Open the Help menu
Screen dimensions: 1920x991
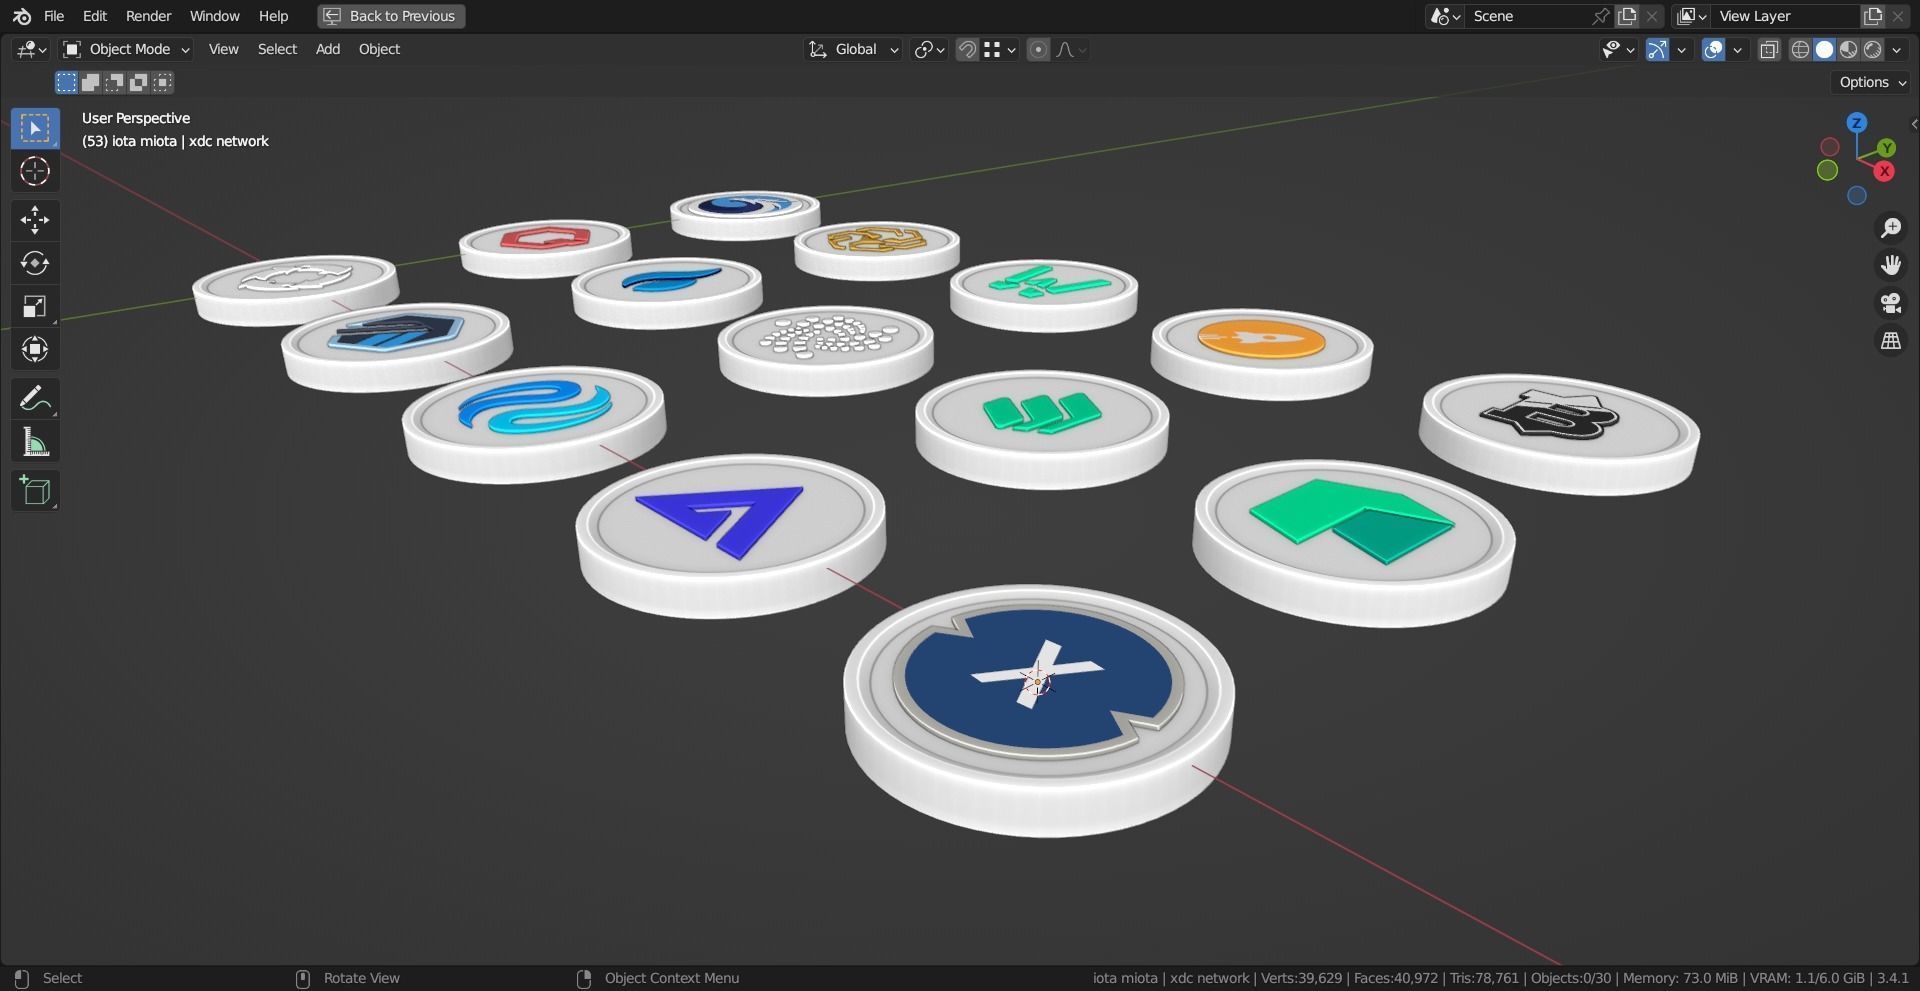click(x=273, y=16)
